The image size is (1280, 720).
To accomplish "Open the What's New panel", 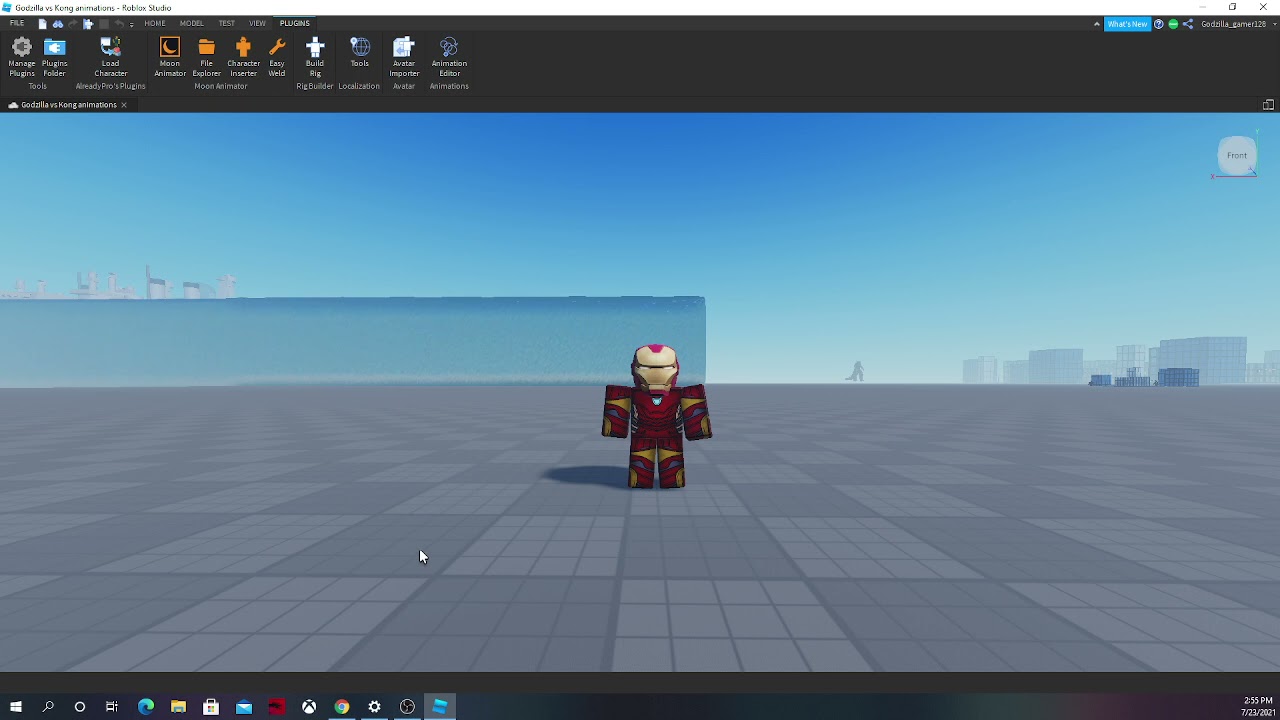I will coord(1128,24).
